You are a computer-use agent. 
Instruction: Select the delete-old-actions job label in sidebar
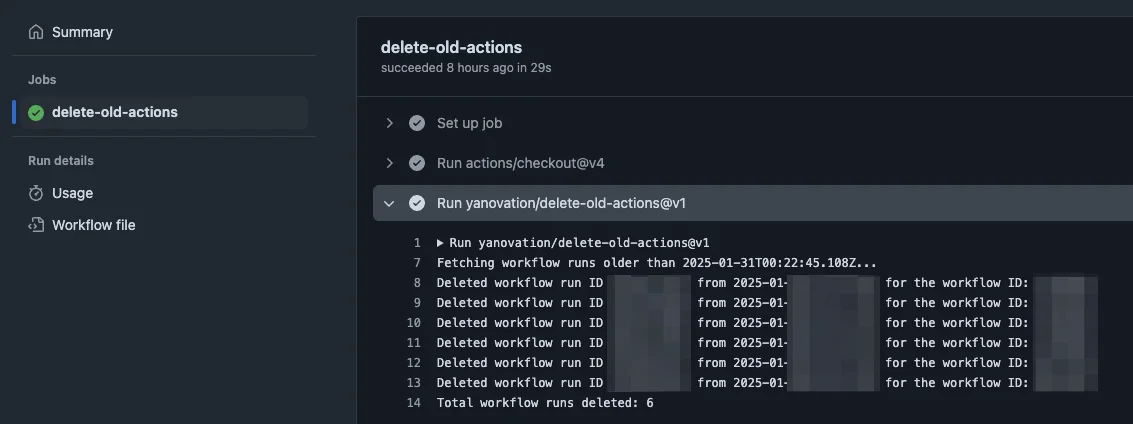point(114,112)
